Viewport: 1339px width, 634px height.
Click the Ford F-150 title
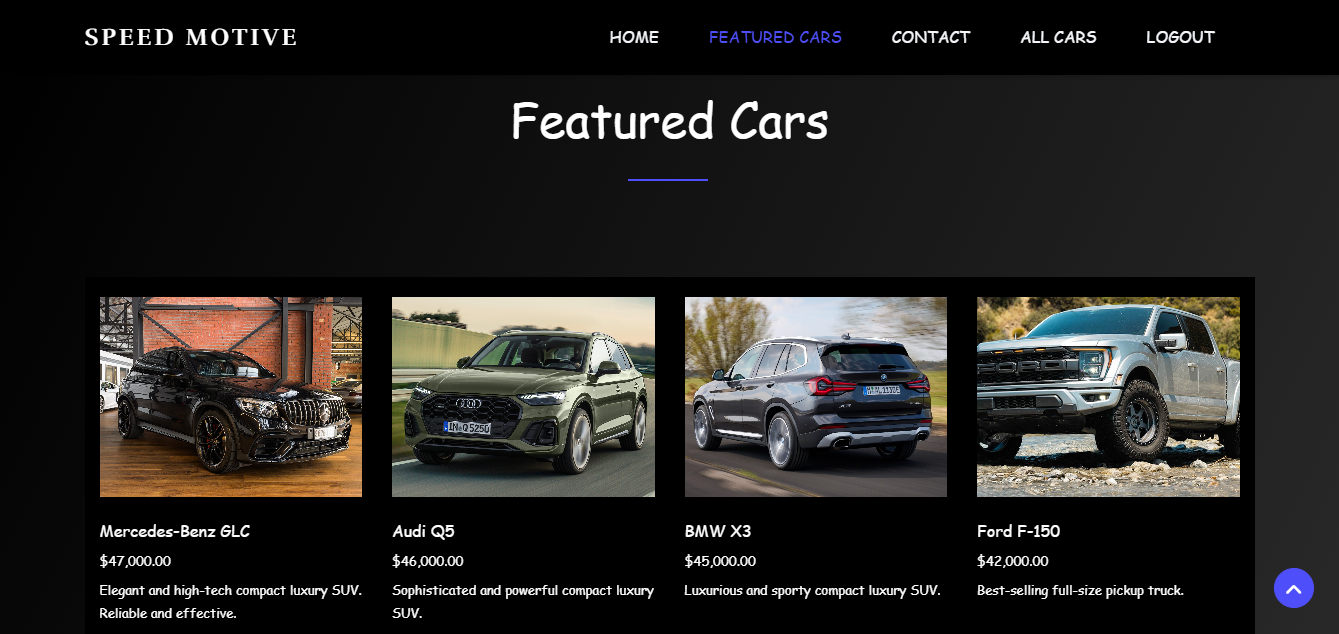1018,531
